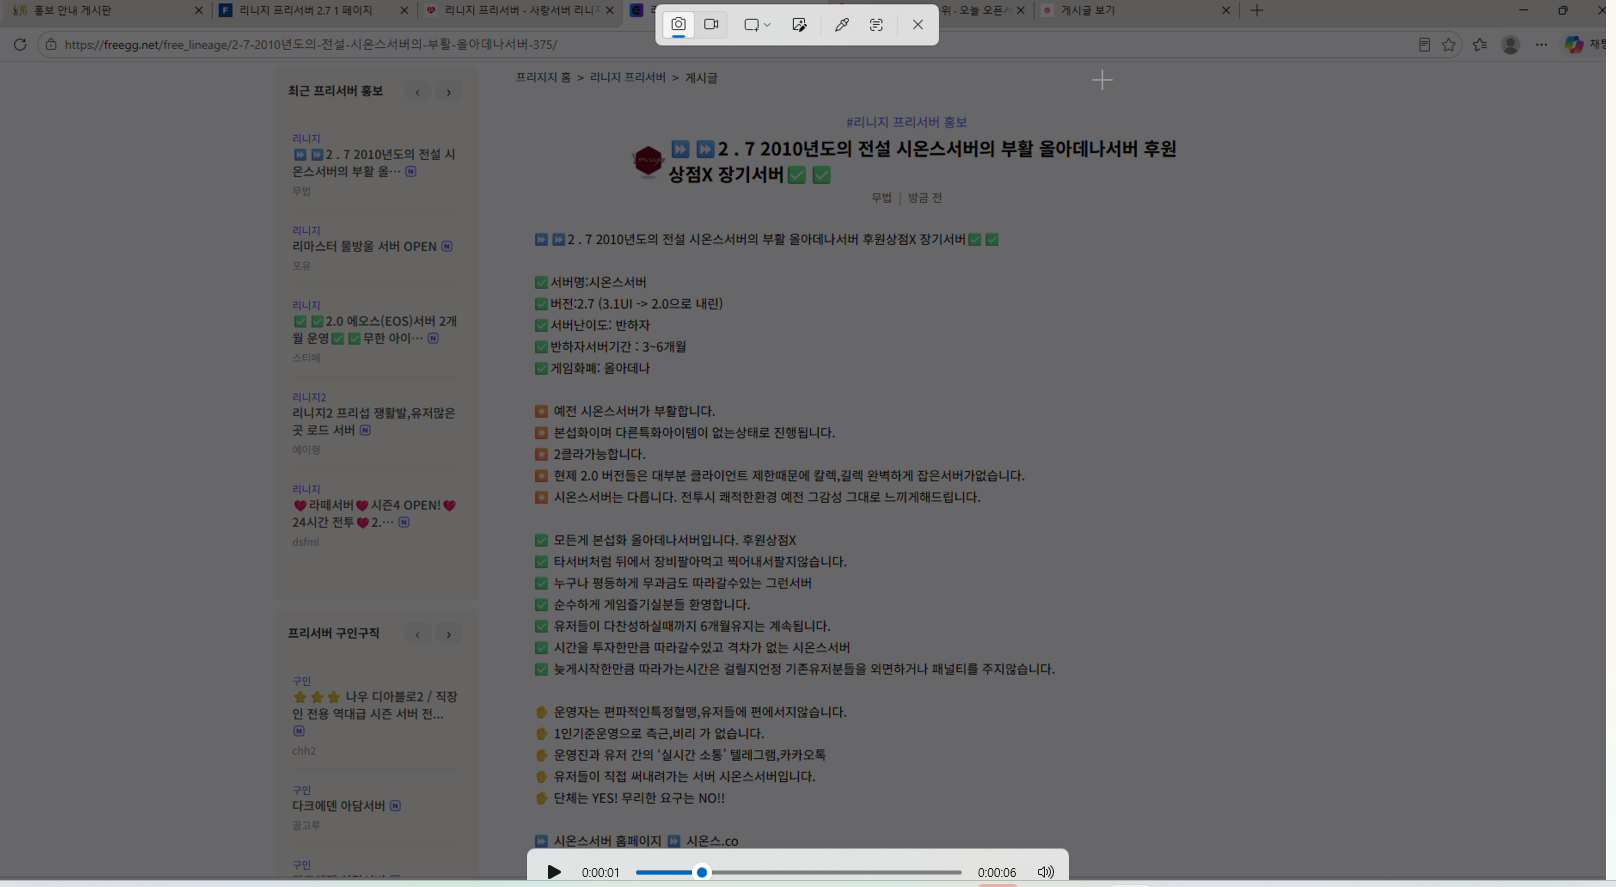Image resolution: width=1616 pixels, height=887 pixels.
Task: Select the screenshot camera mode
Action: (678, 24)
